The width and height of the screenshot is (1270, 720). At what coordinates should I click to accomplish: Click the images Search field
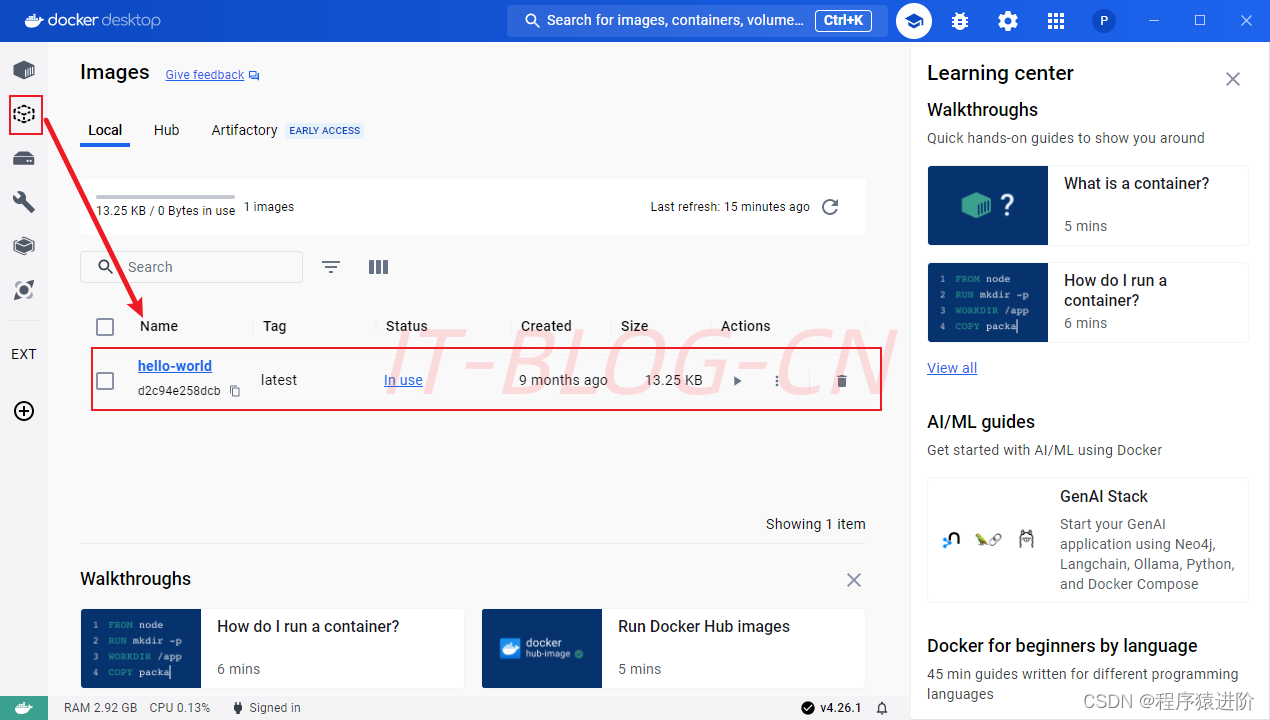pos(191,267)
